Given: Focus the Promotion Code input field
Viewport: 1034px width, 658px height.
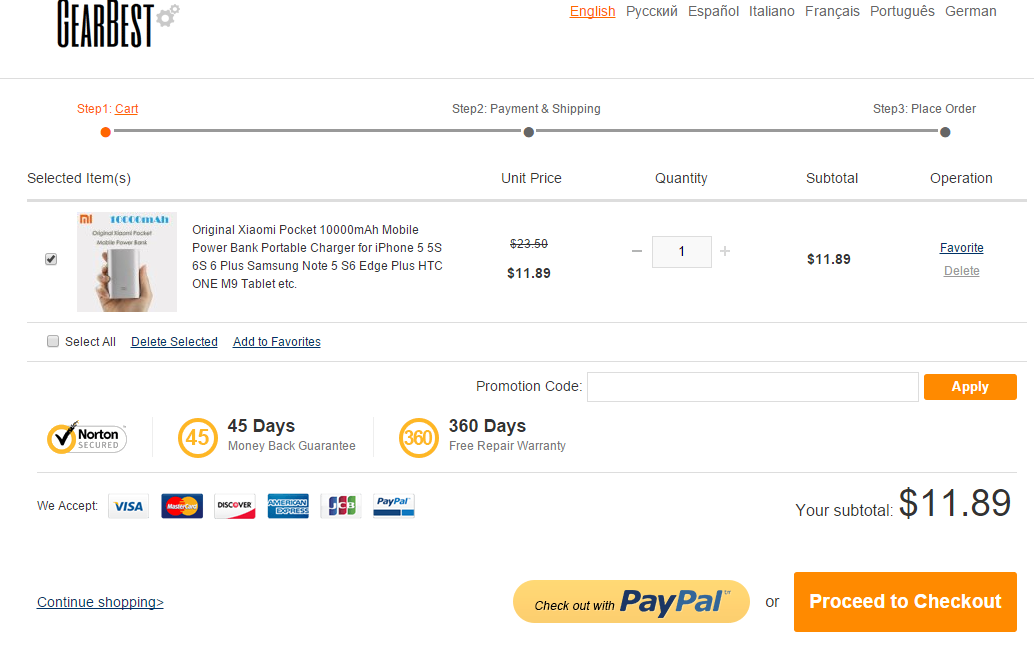Looking at the screenshot, I should tap(752, 387).
